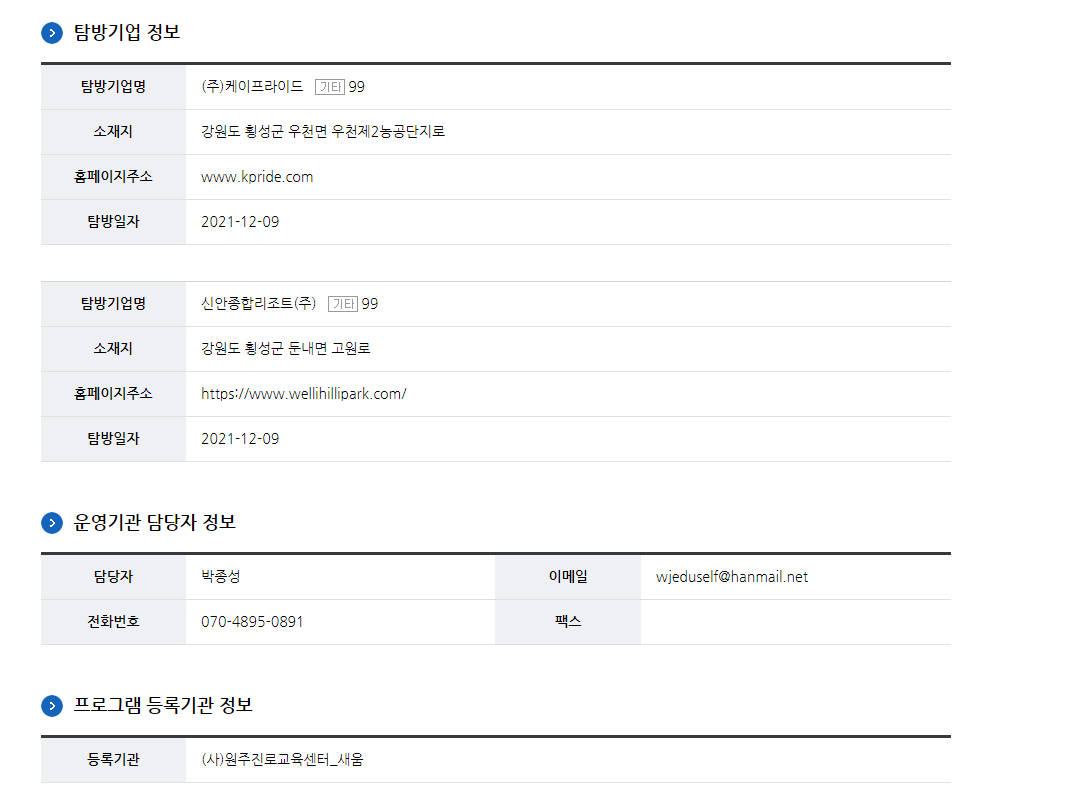1073x803 pixels.
Task: Click the 탐방기업 정보 section heading
Action: pos(127,33)
